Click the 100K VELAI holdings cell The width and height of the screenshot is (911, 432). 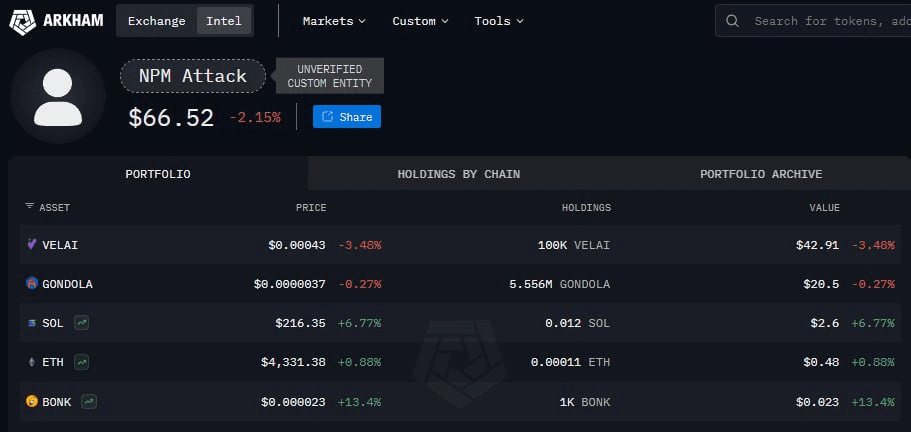click(574, 245)
